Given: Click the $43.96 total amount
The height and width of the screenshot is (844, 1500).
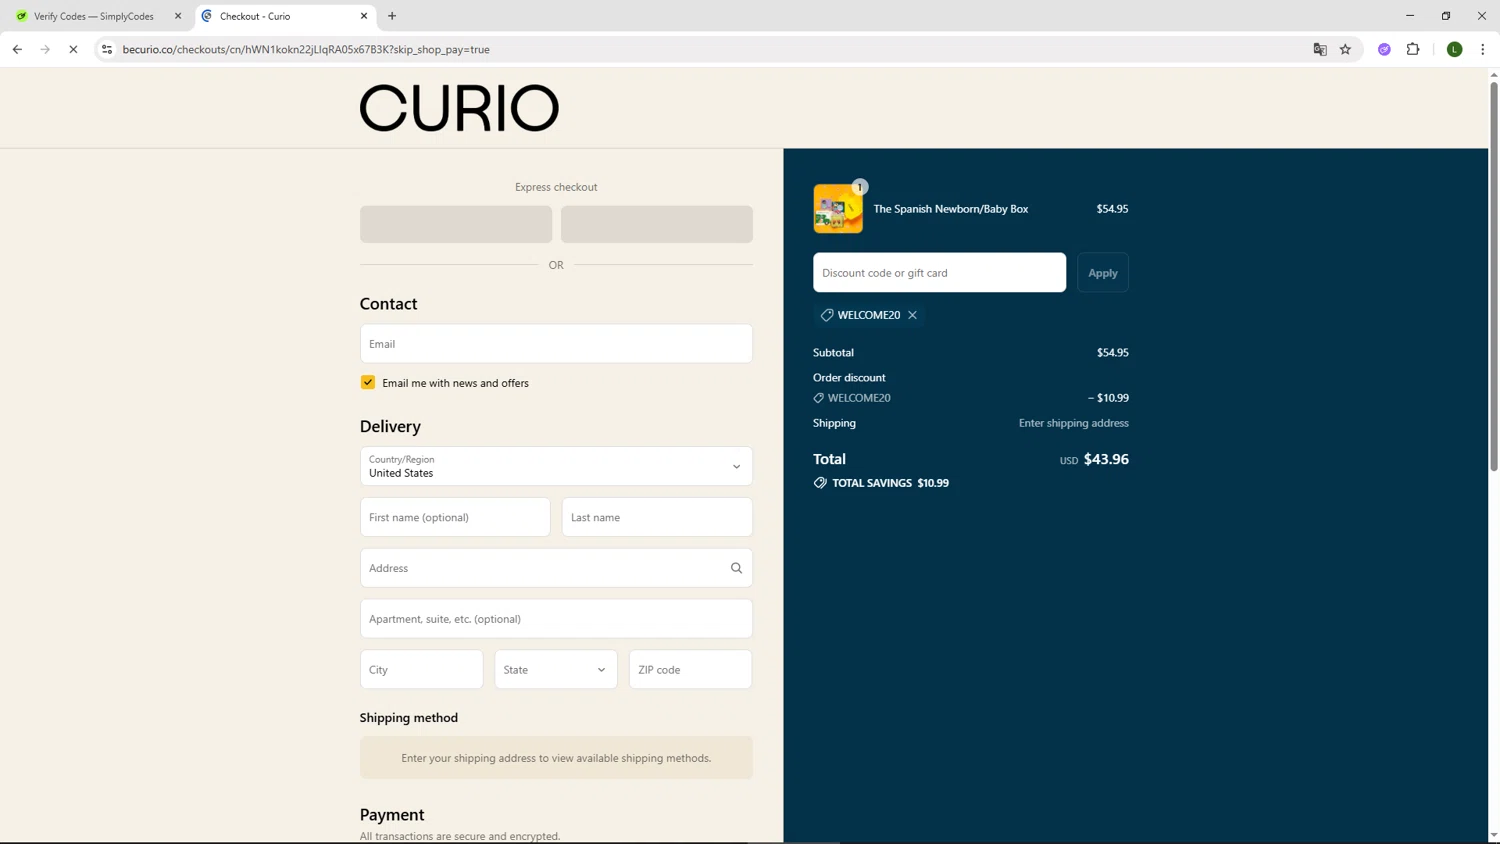Looking at the screenshot, I should tap(1106, 459).
